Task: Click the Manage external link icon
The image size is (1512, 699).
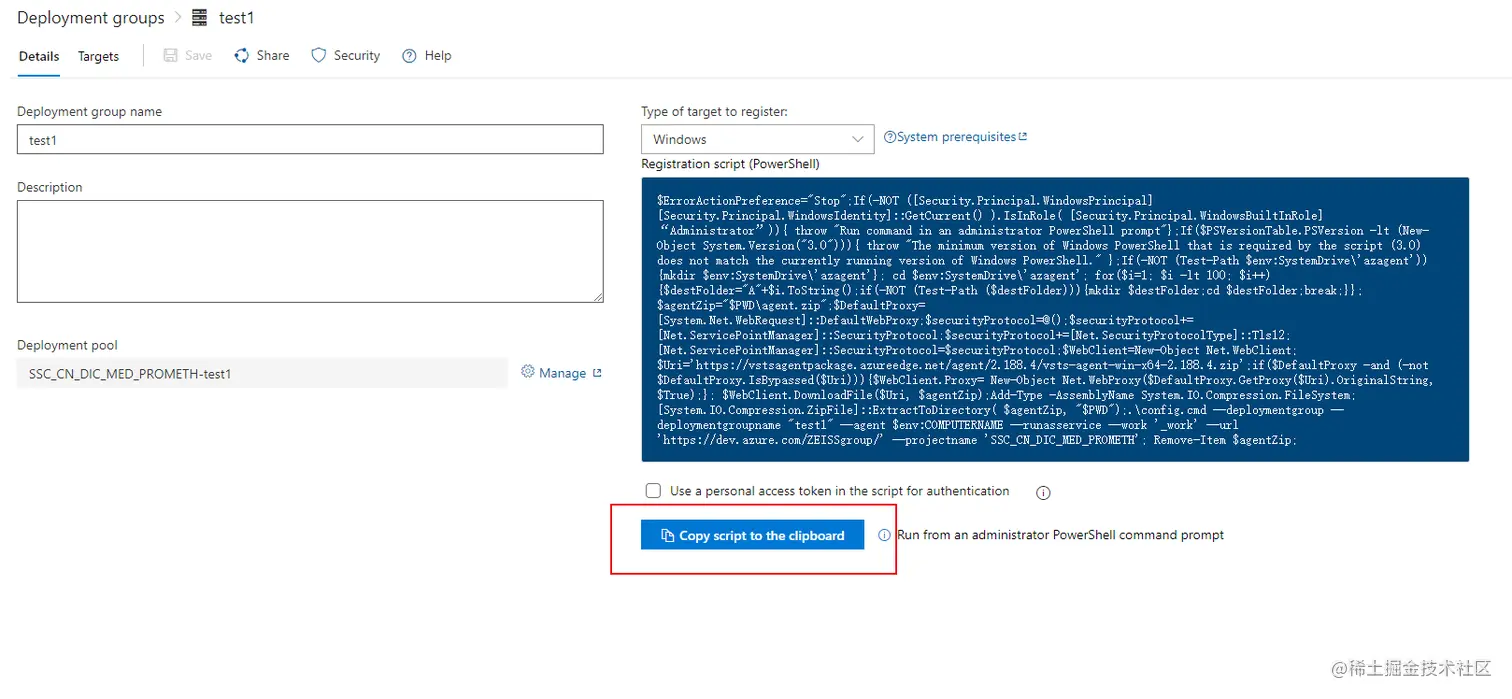Action: (597, 373)
